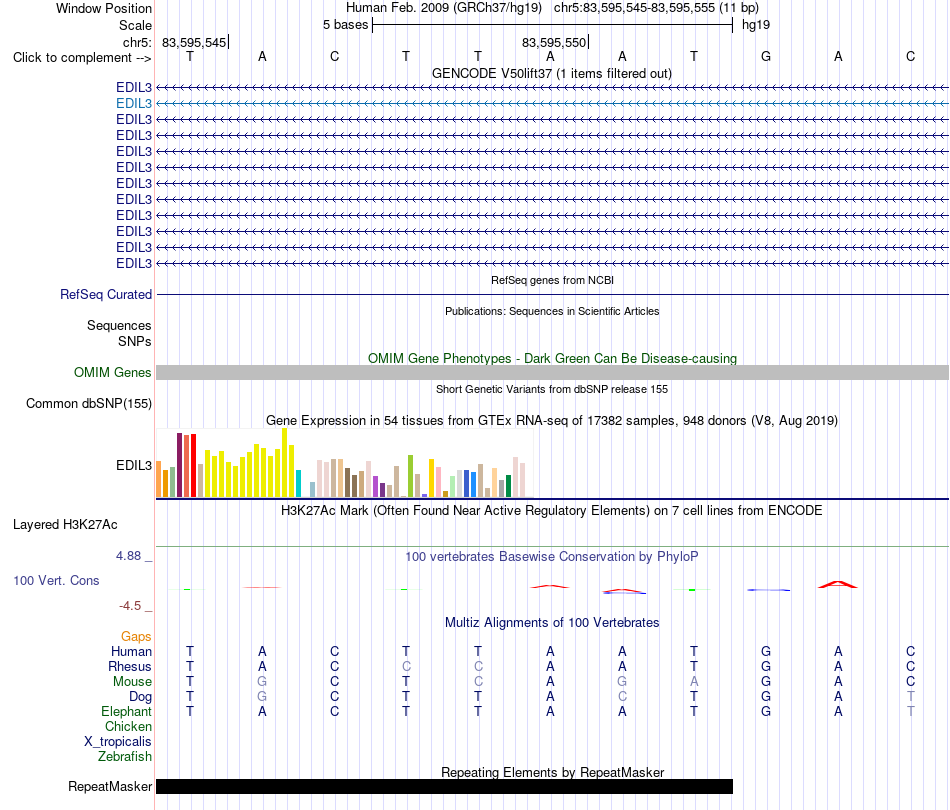Viewport: 950px width, 810px height.
Task: Click the Chicken alignment row label
Action: click(128, 726)
